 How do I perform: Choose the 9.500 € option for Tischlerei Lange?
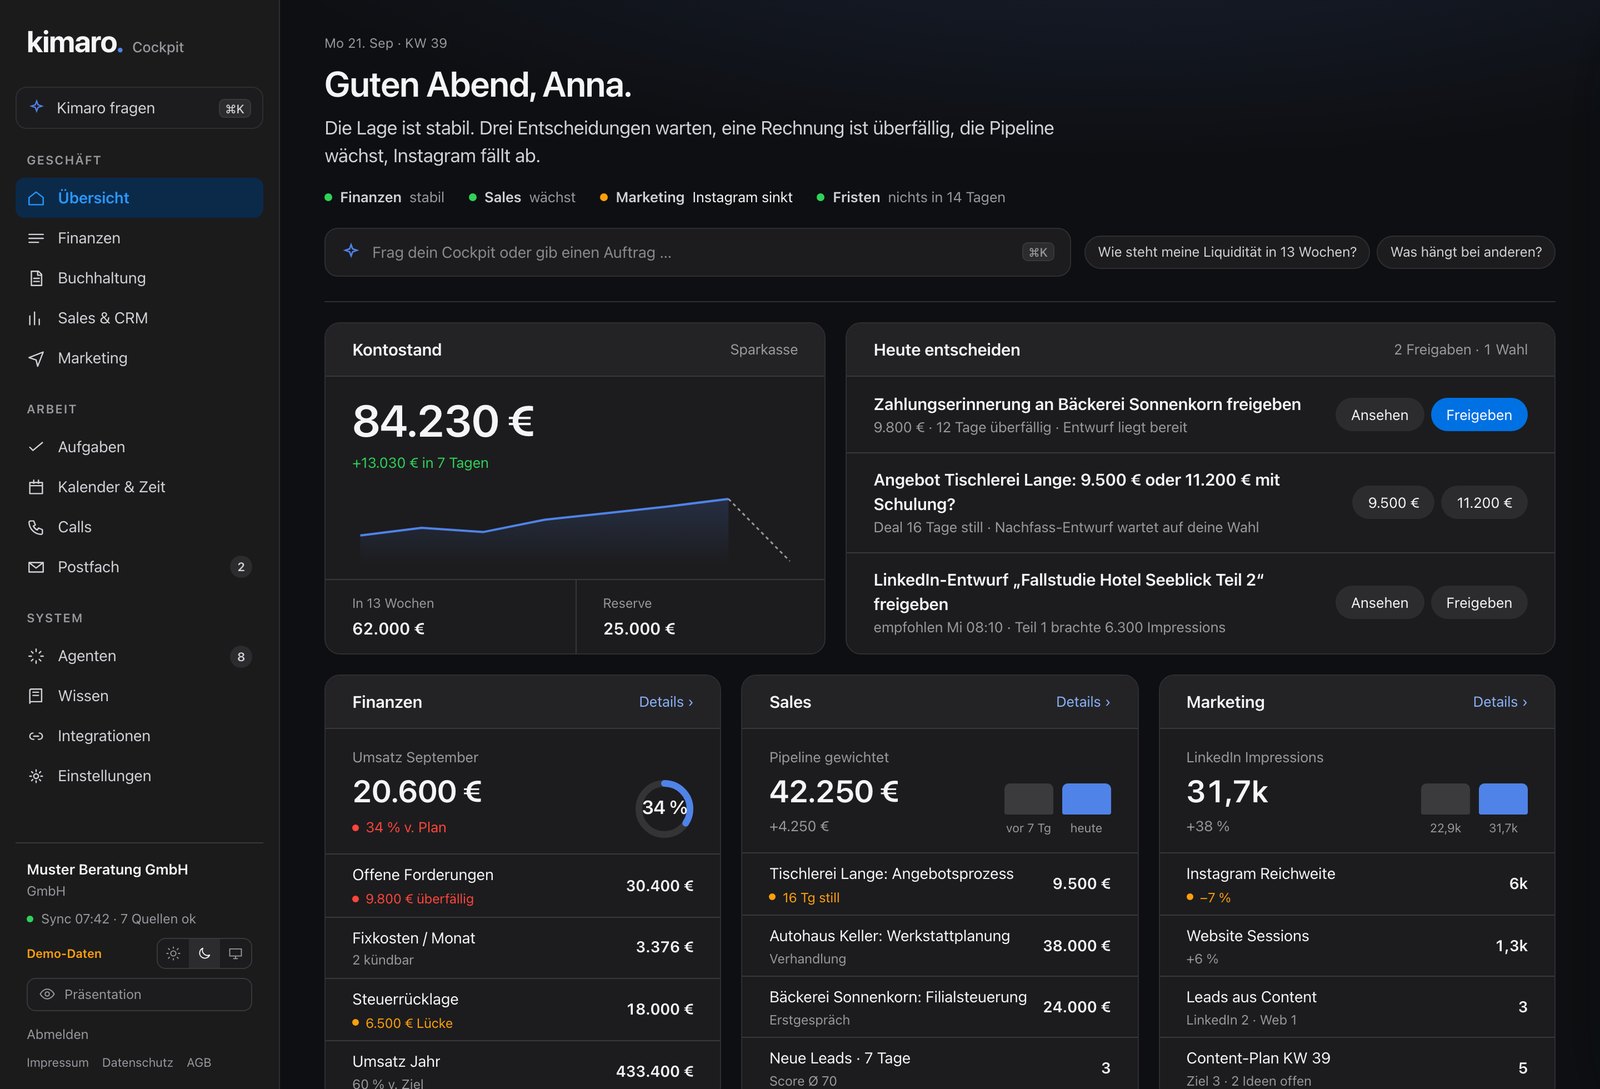[x=1393, y=503]
